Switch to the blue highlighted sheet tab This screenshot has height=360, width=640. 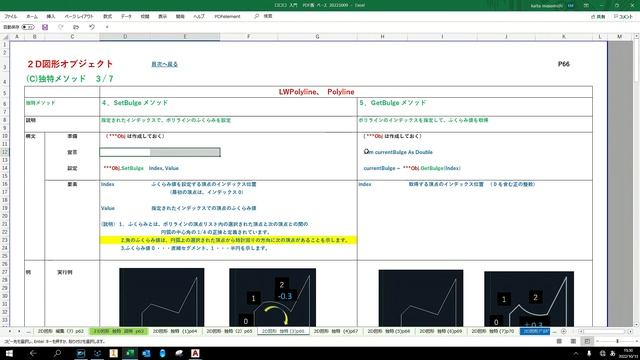(x=535, y=331)
